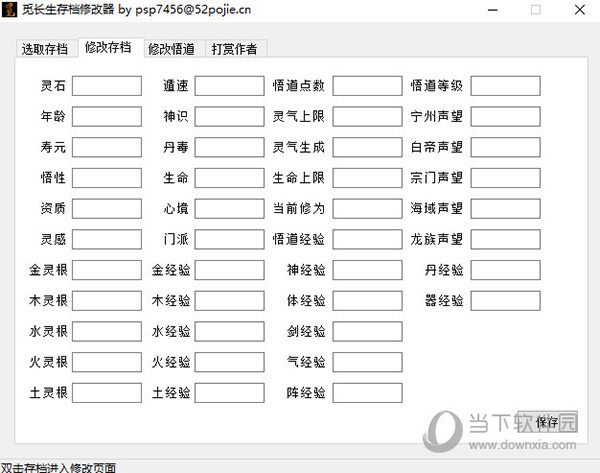Focus the 金经验 input field
The width and height of the screenshot is (600, 473).
(x=229, y=270)
